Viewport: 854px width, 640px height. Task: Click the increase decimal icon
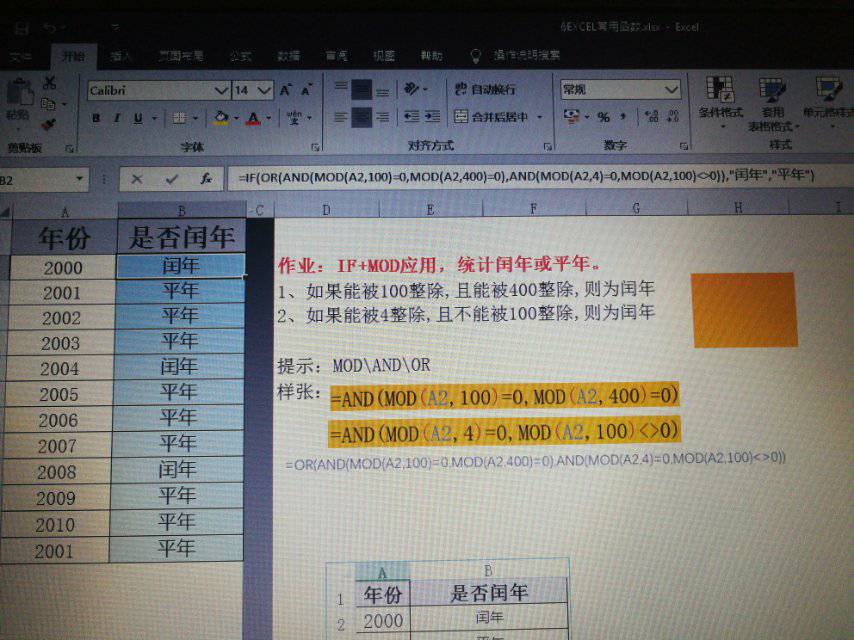pos(651,116)
